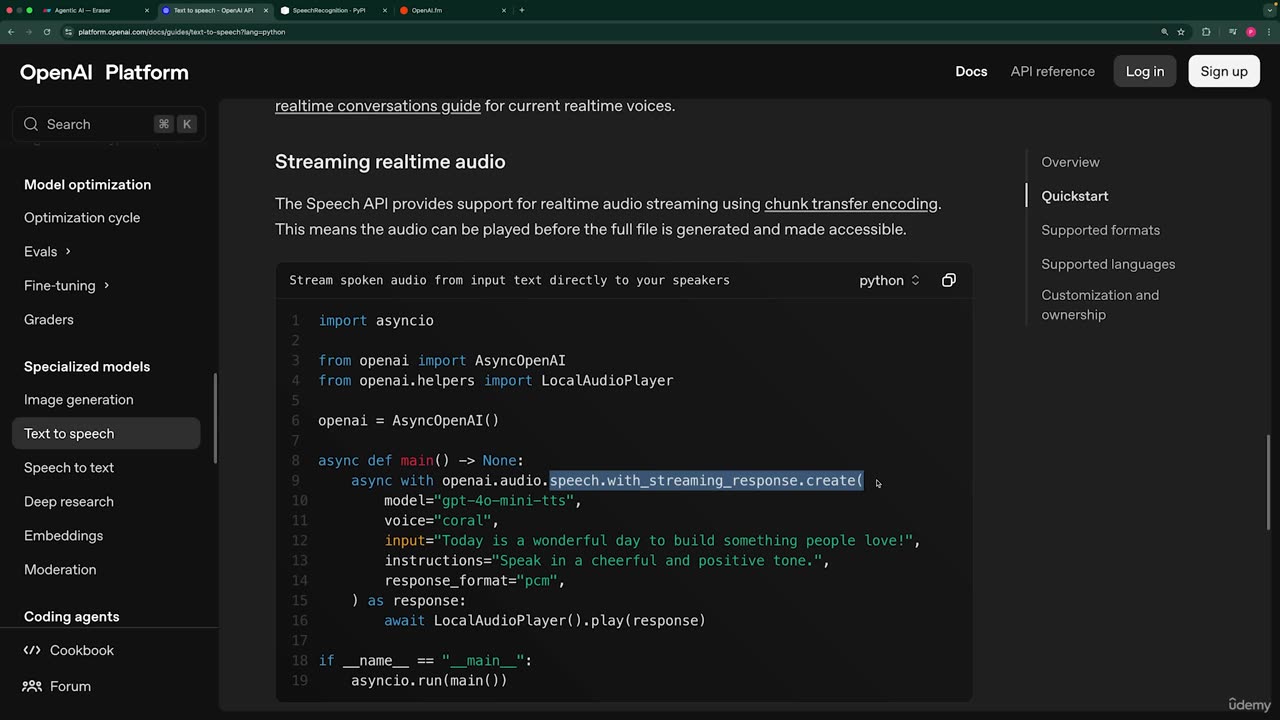Select Text to speech in sidebar
Viewport: 1280px width, 720px height.
click(x=106, y=433)
